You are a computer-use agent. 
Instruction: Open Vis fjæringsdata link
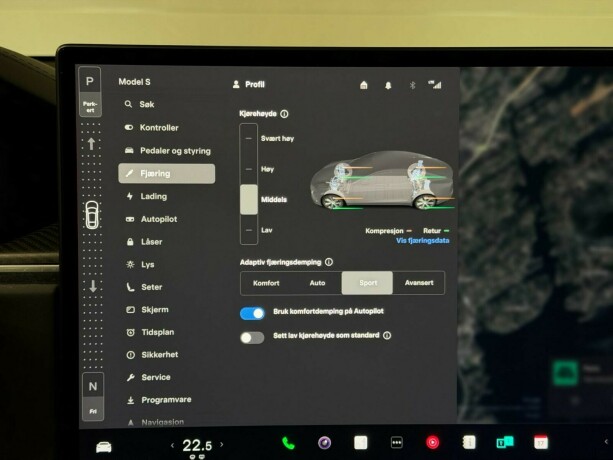tap(423, 240)
